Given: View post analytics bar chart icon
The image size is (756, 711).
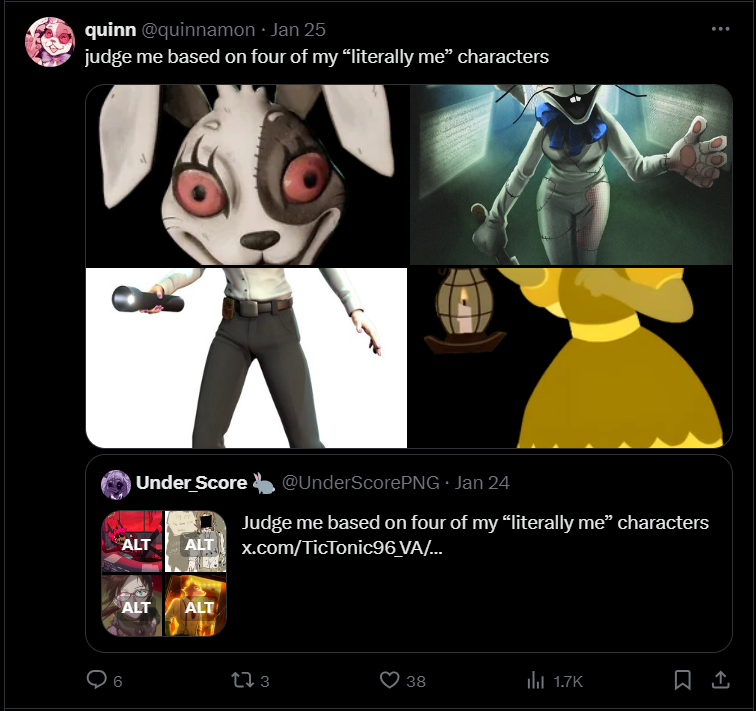Looking at the screenshot, I should coord(535,680).
